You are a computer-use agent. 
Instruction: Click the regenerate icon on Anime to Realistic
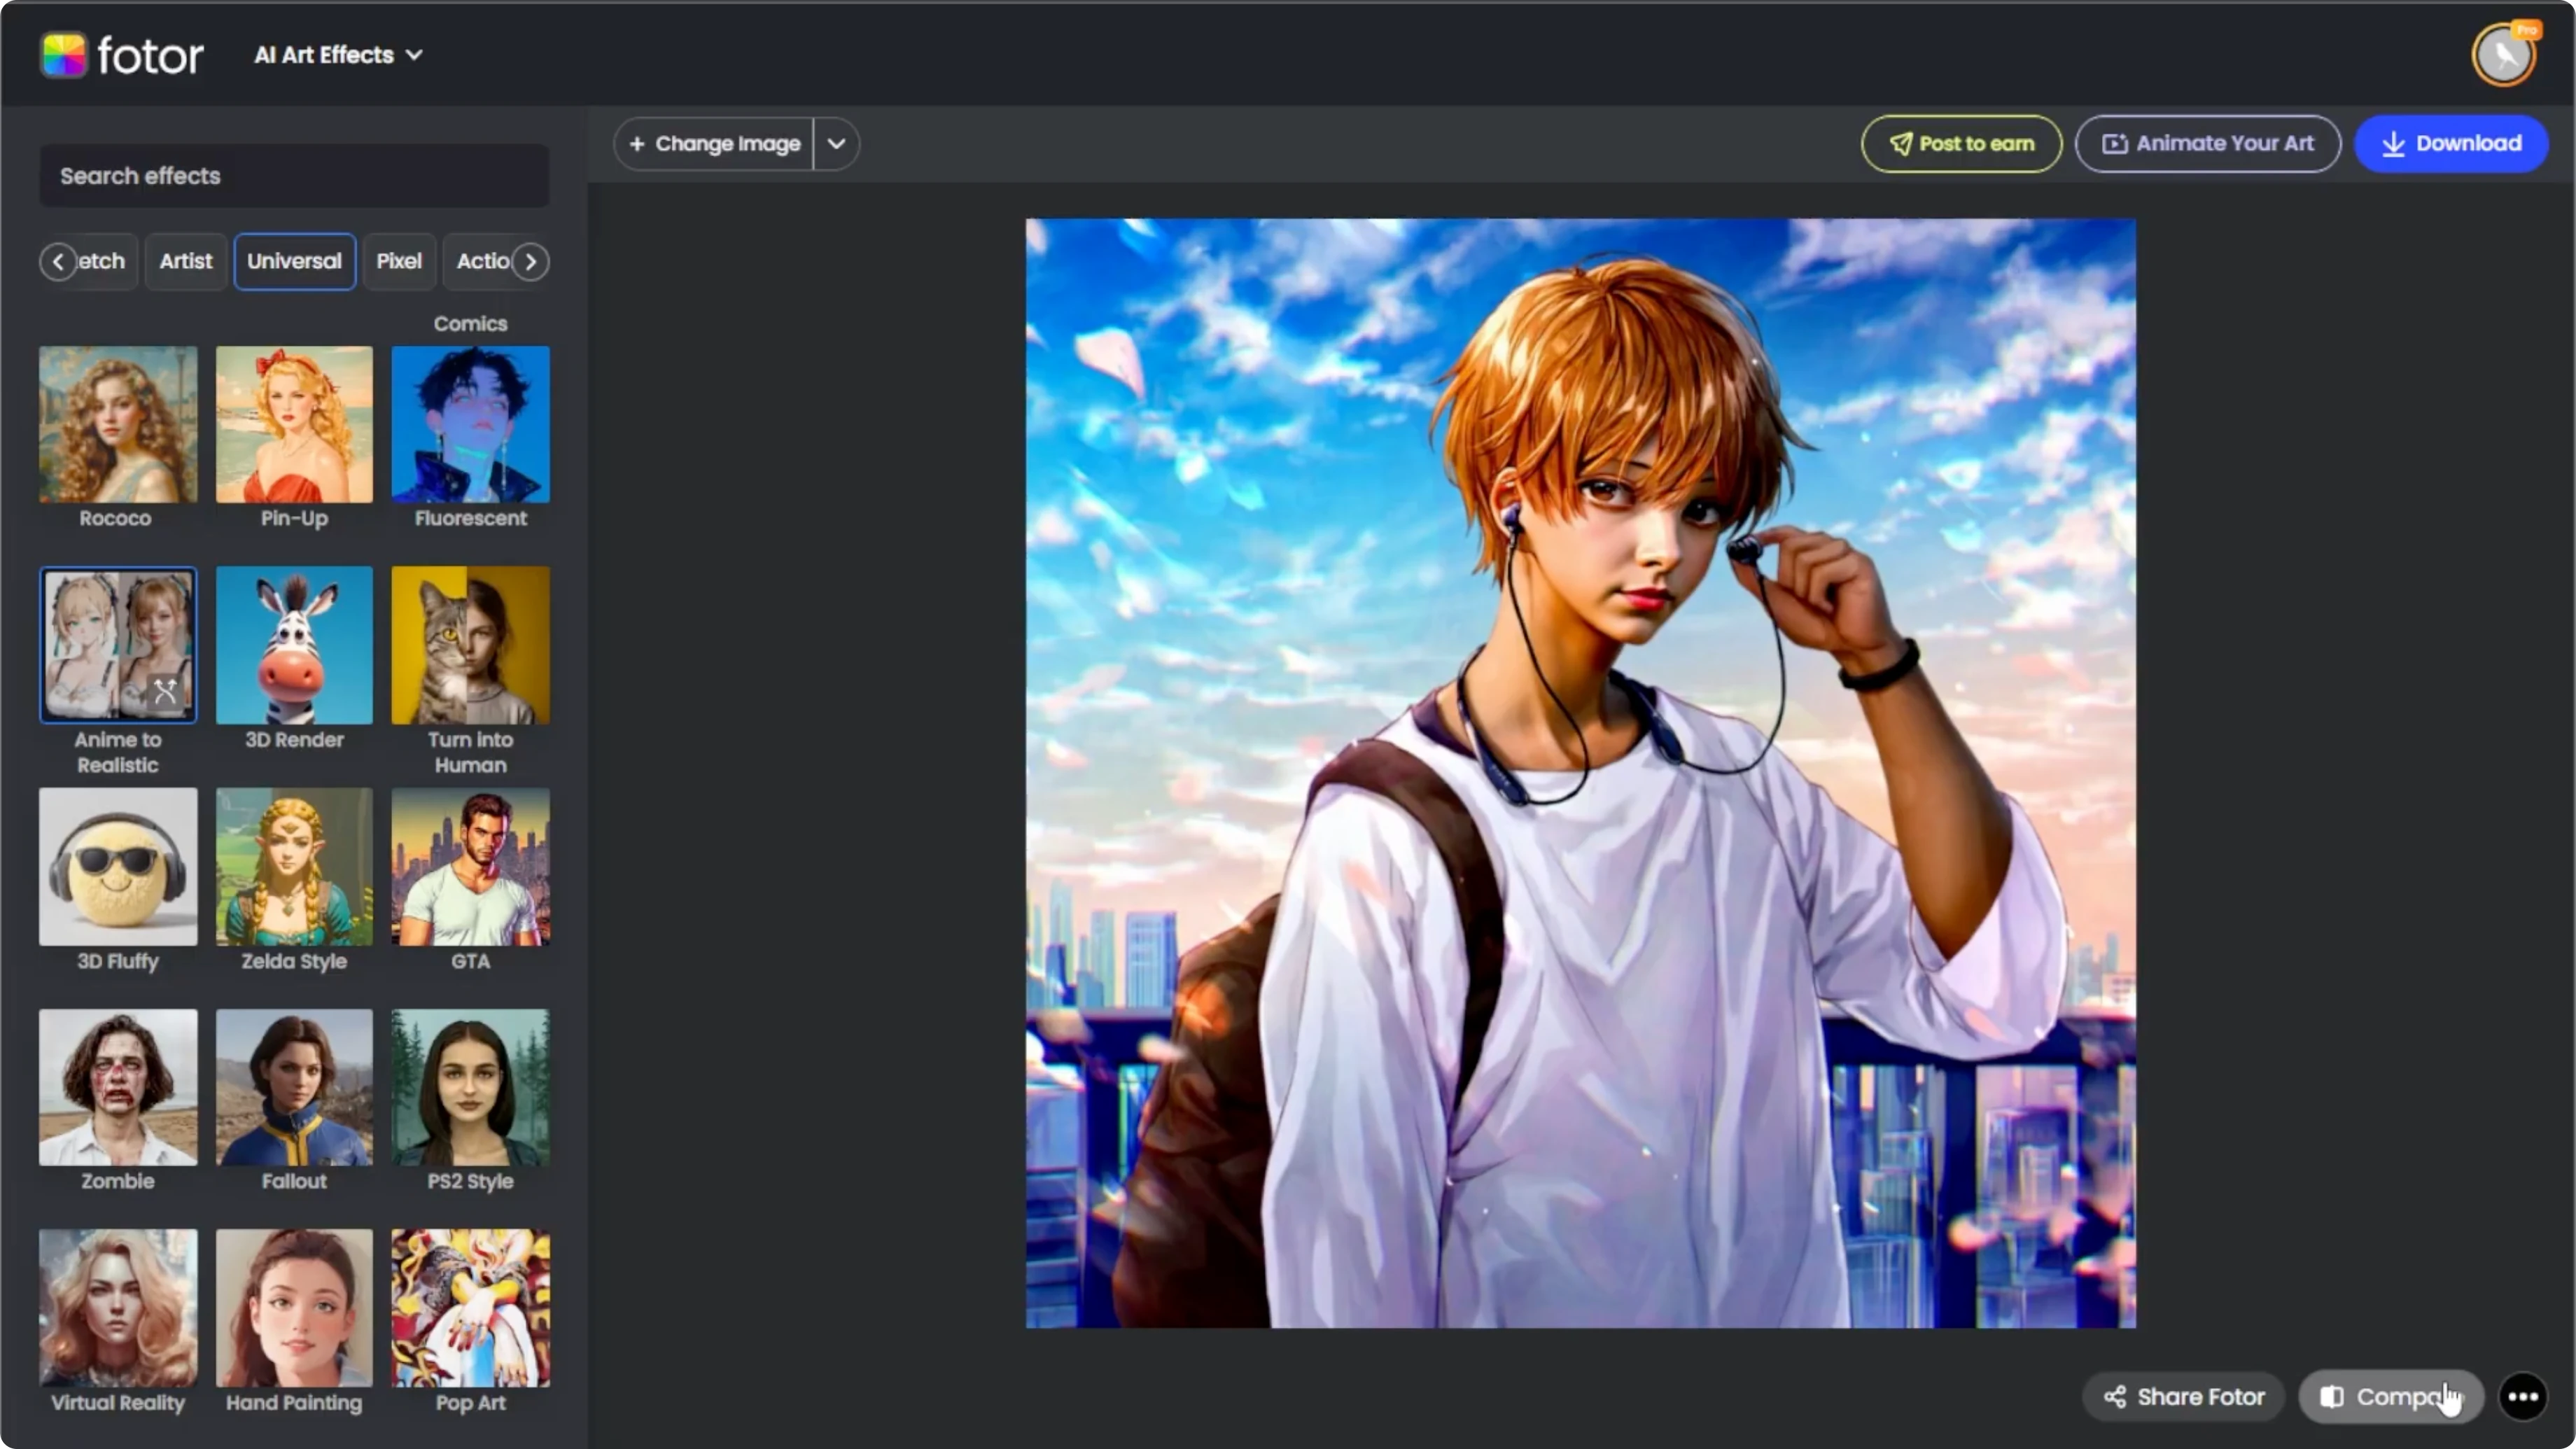point(166,691)
